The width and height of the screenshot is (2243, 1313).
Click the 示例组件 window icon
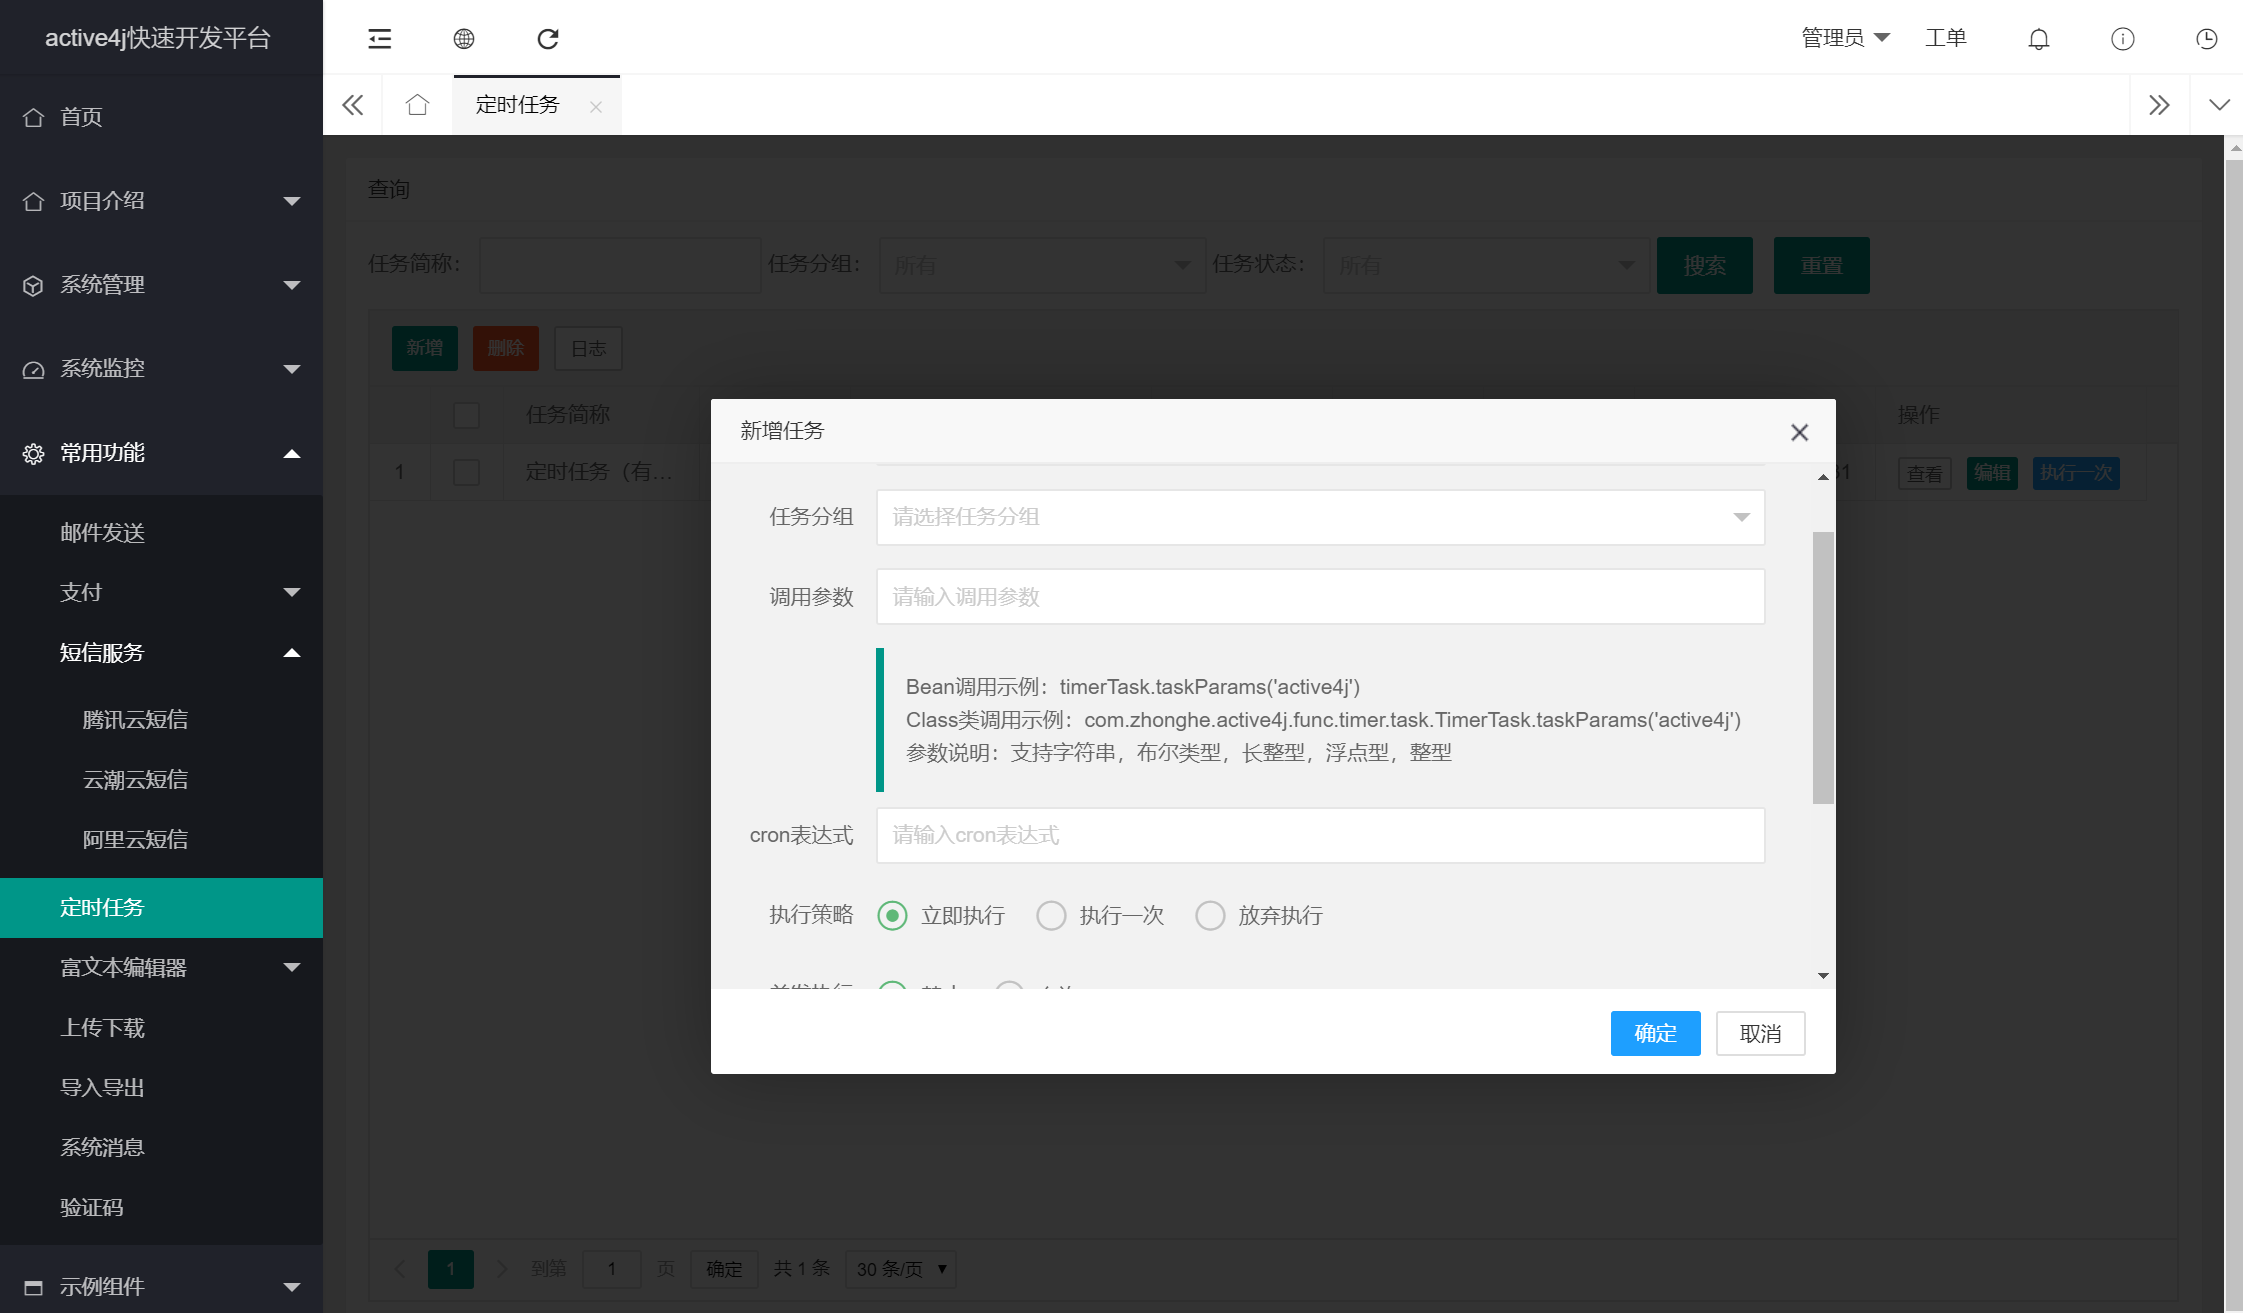[33, 1287]
